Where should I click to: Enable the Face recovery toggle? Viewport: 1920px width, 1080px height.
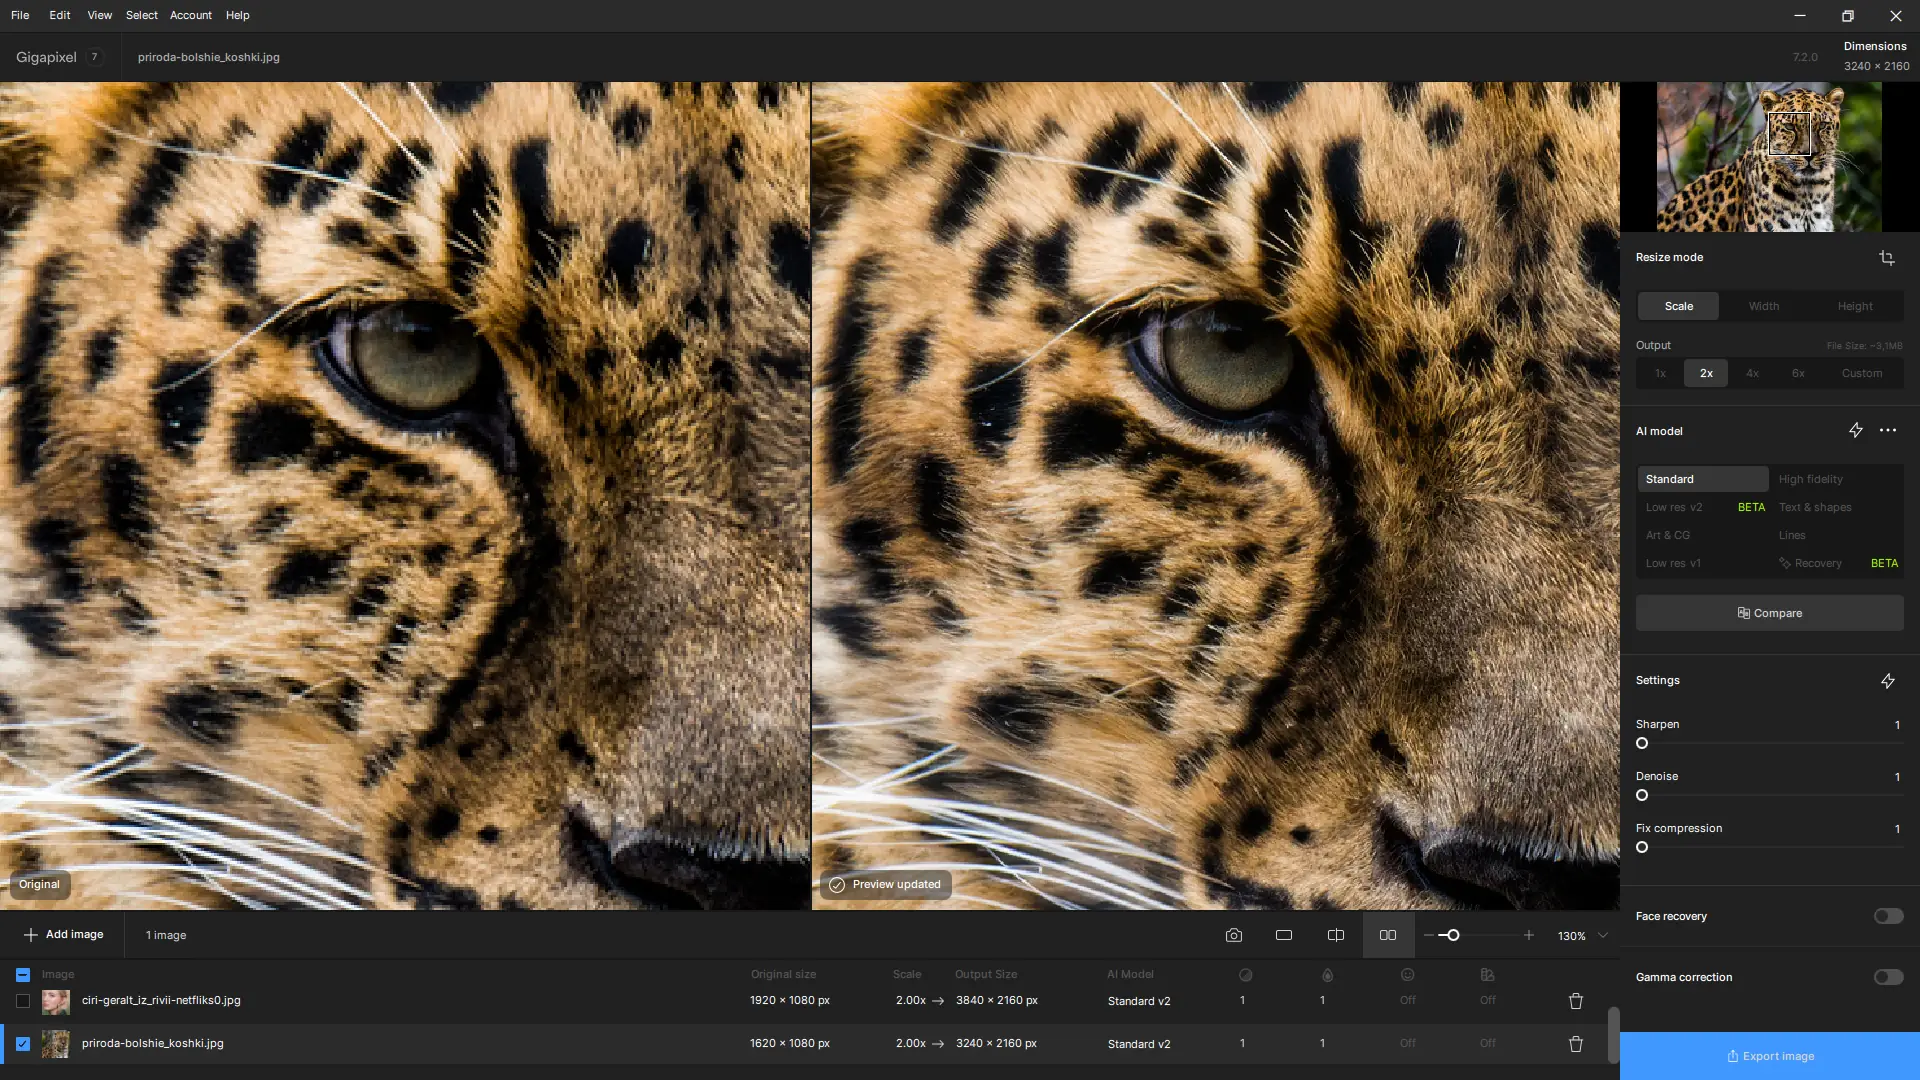point(1888,916)
